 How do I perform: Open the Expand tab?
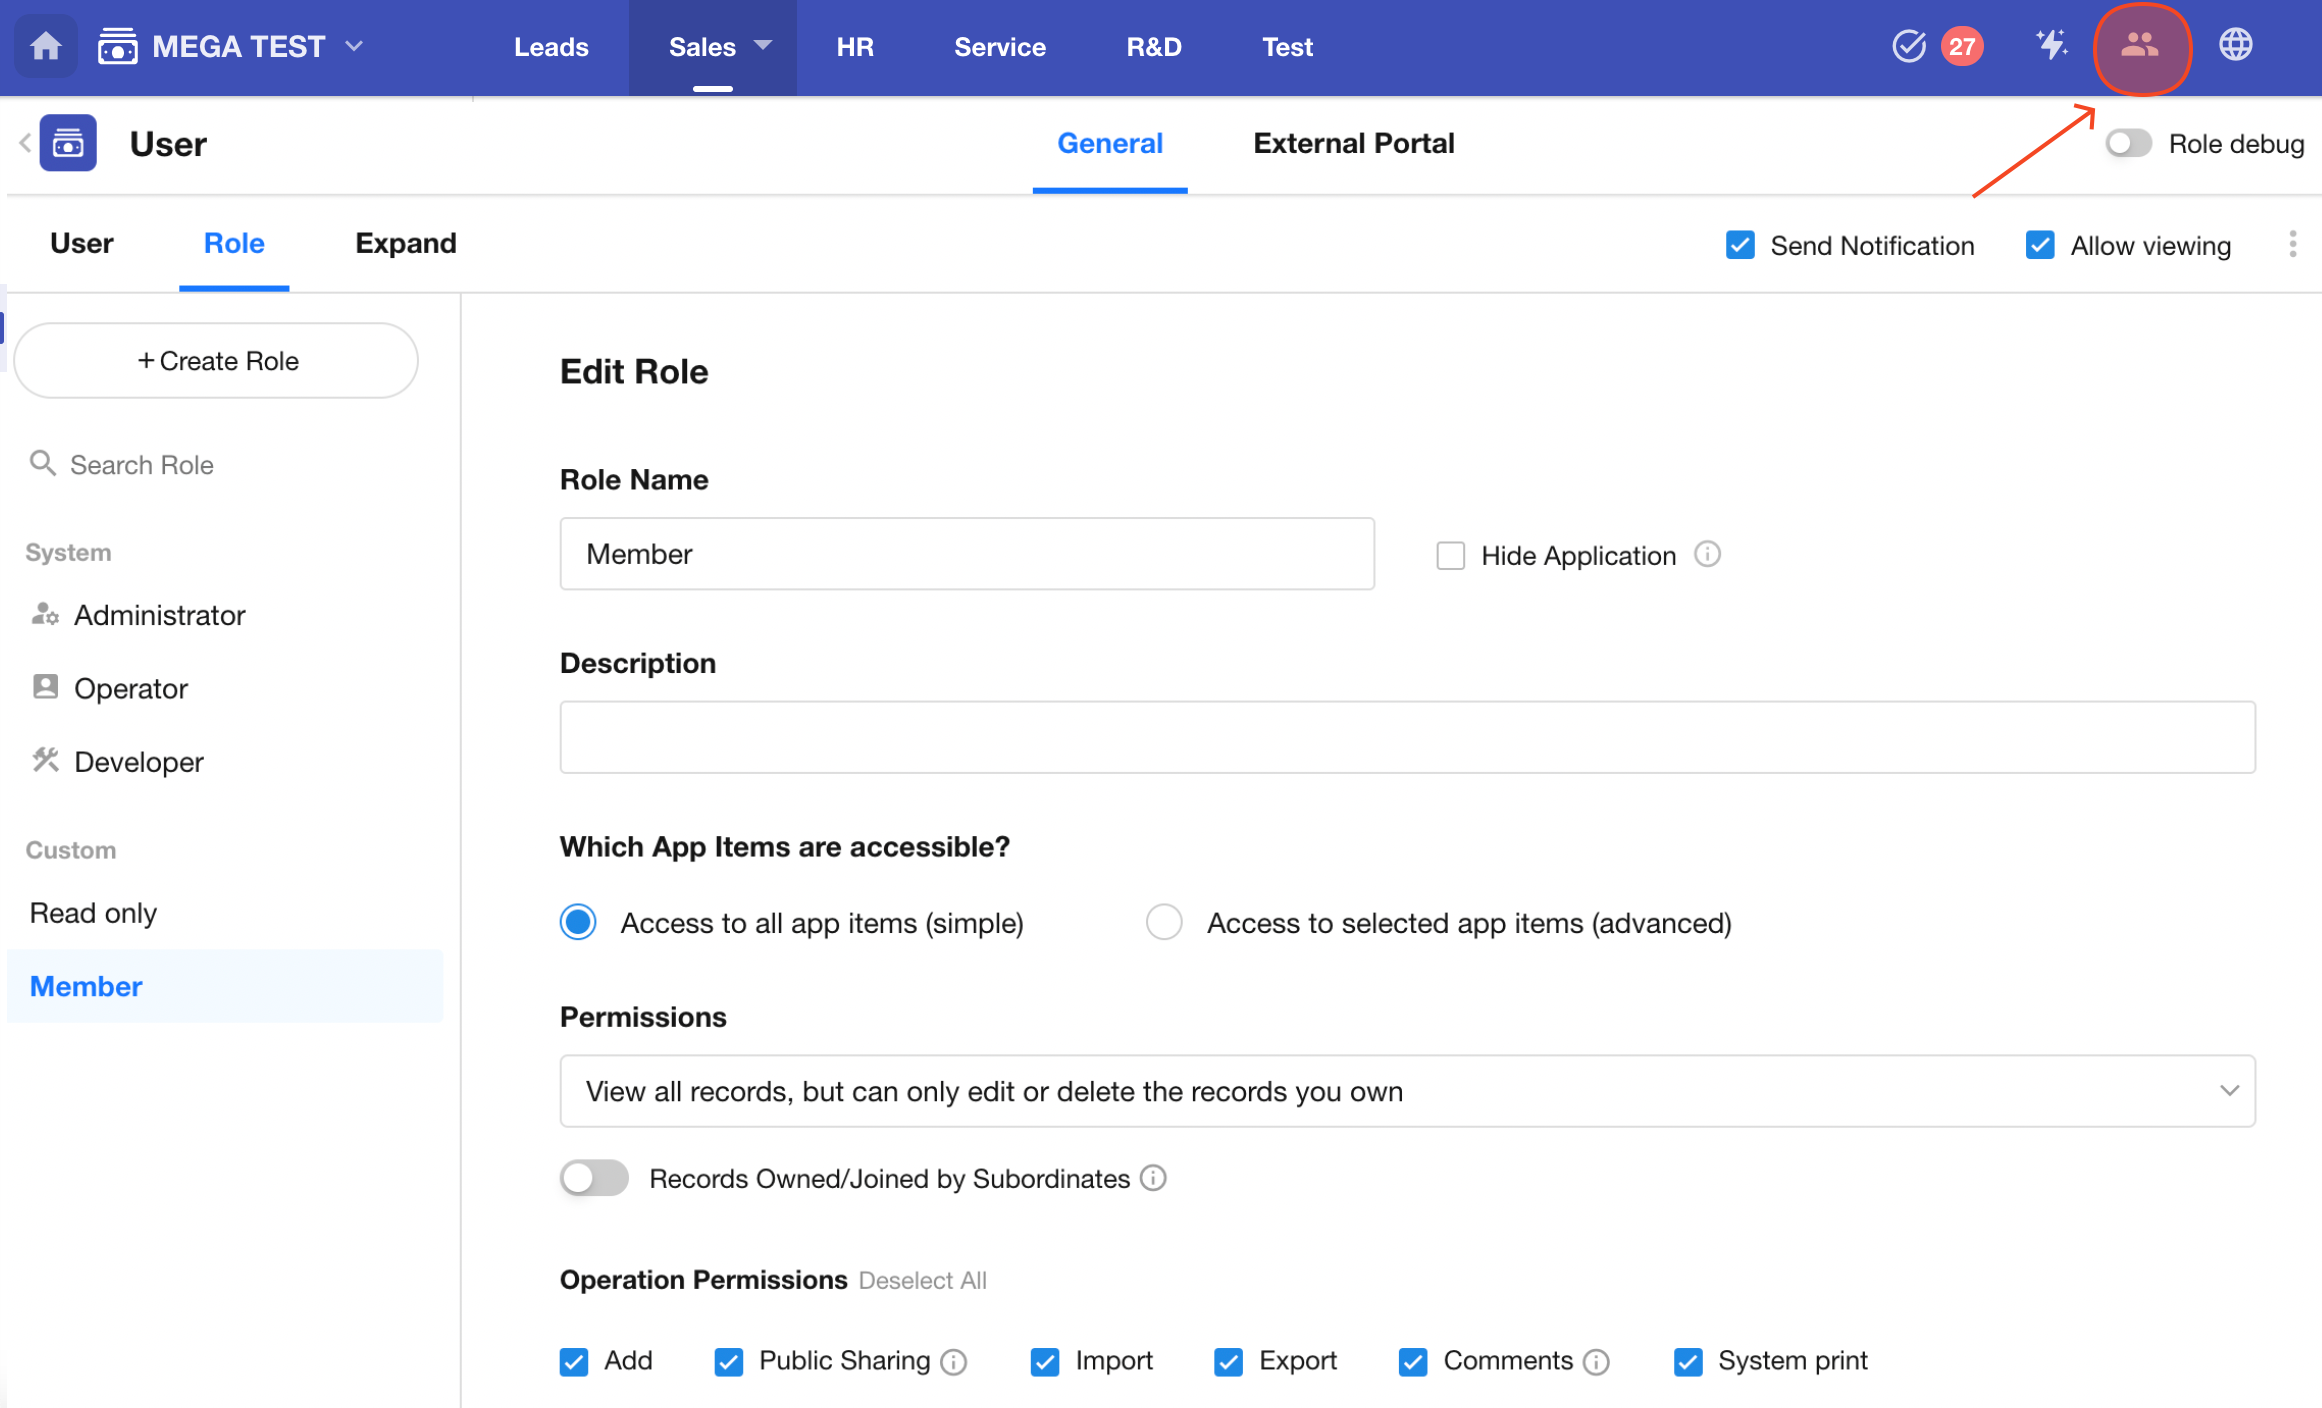[x=405, y=243]
